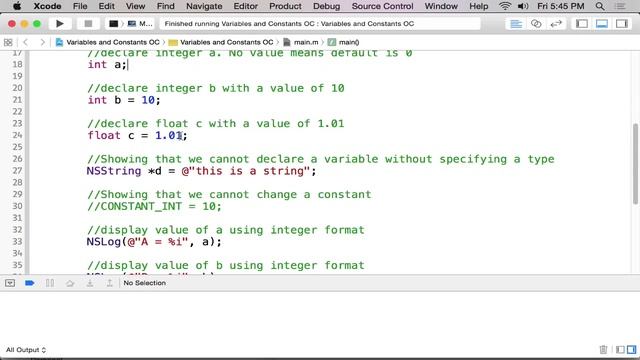This screenshot has height=360, width=640.
Task: Select the folder breadcrumb Variables and Constants OC
Action: pos(221,42)
